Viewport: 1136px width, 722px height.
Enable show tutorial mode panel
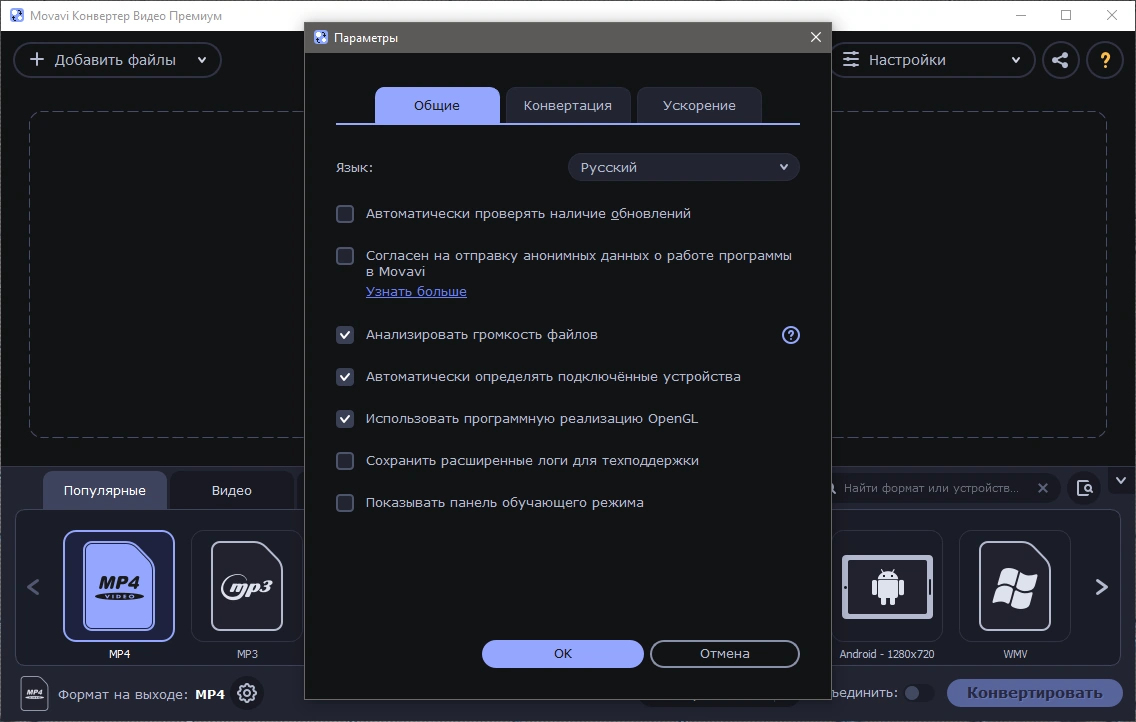(345, 503)
